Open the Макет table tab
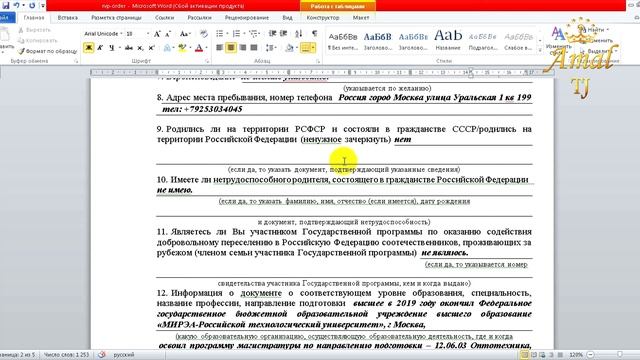The image size is (640, 360). click(361, 18)
